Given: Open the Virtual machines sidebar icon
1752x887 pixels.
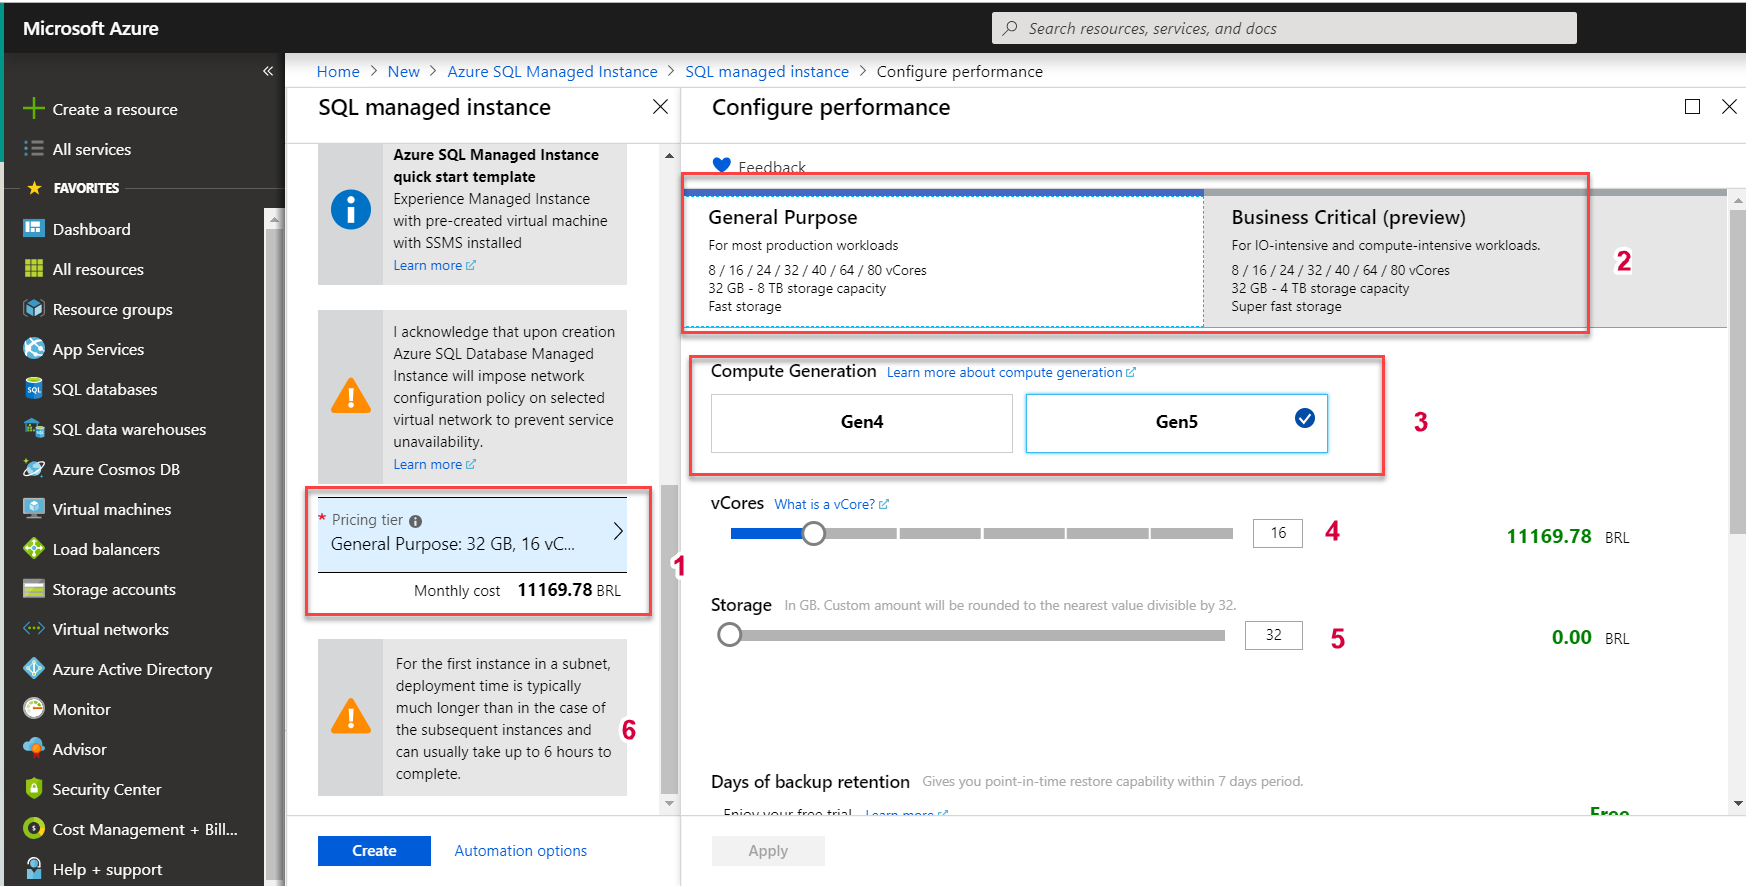Looking at the screenshot, I should (34, 509).
